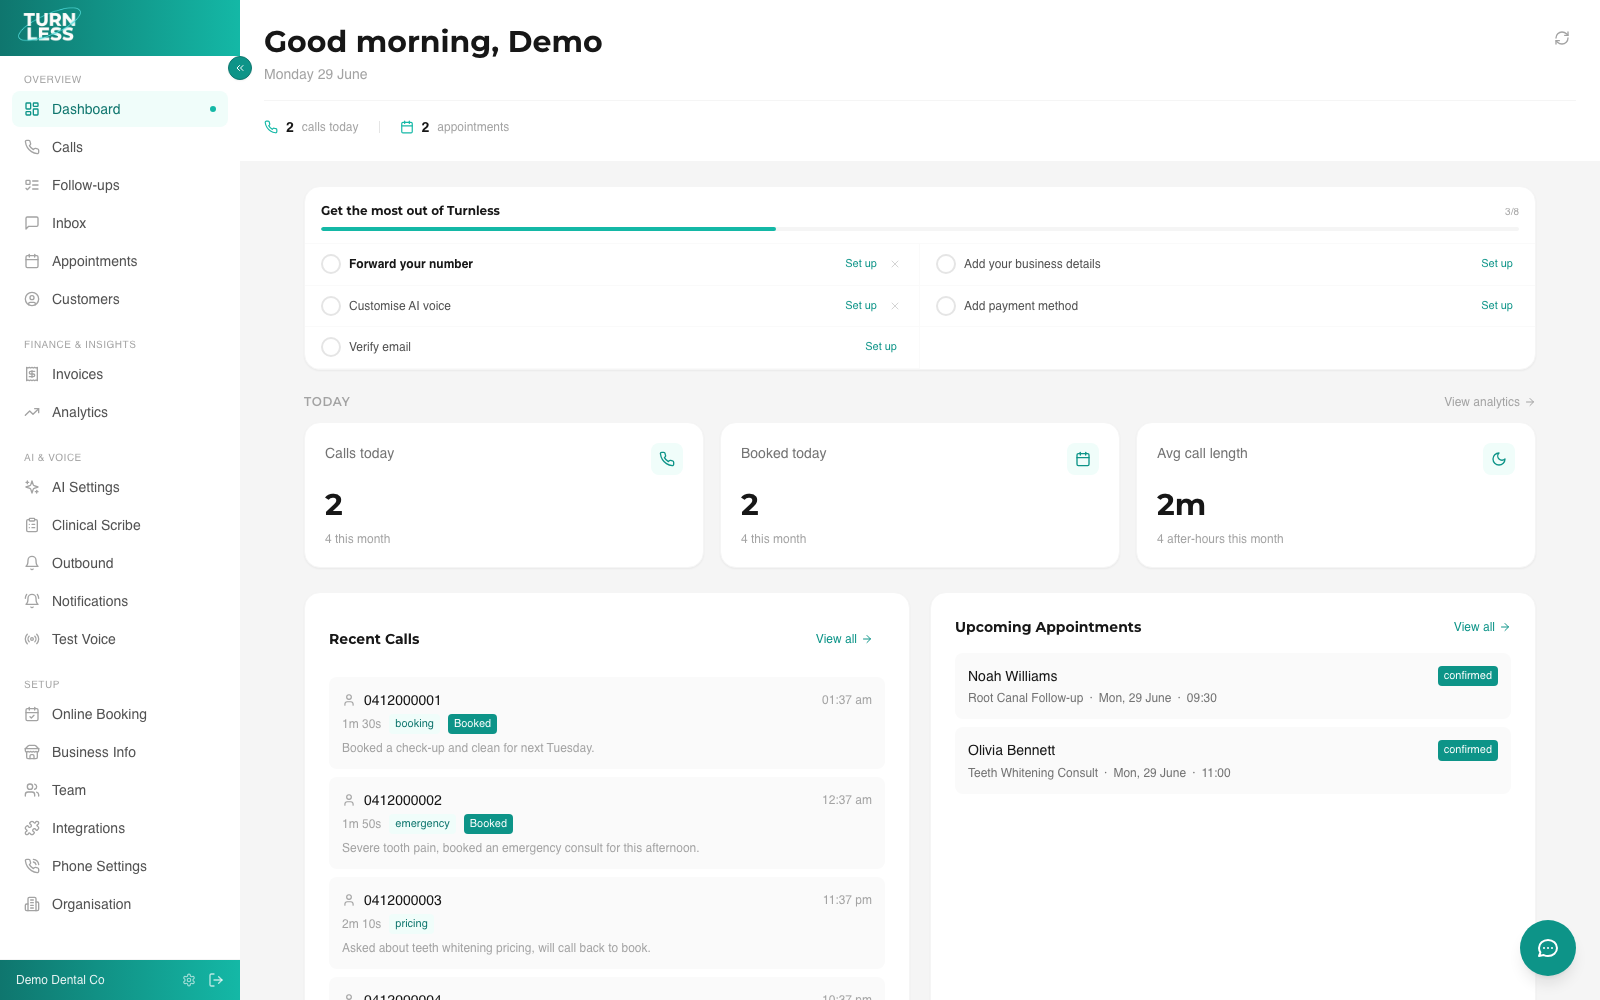Screen dimensions: 1600x1000
Task: Tick the Forward your number circle
Action: [x=331, y=264]
